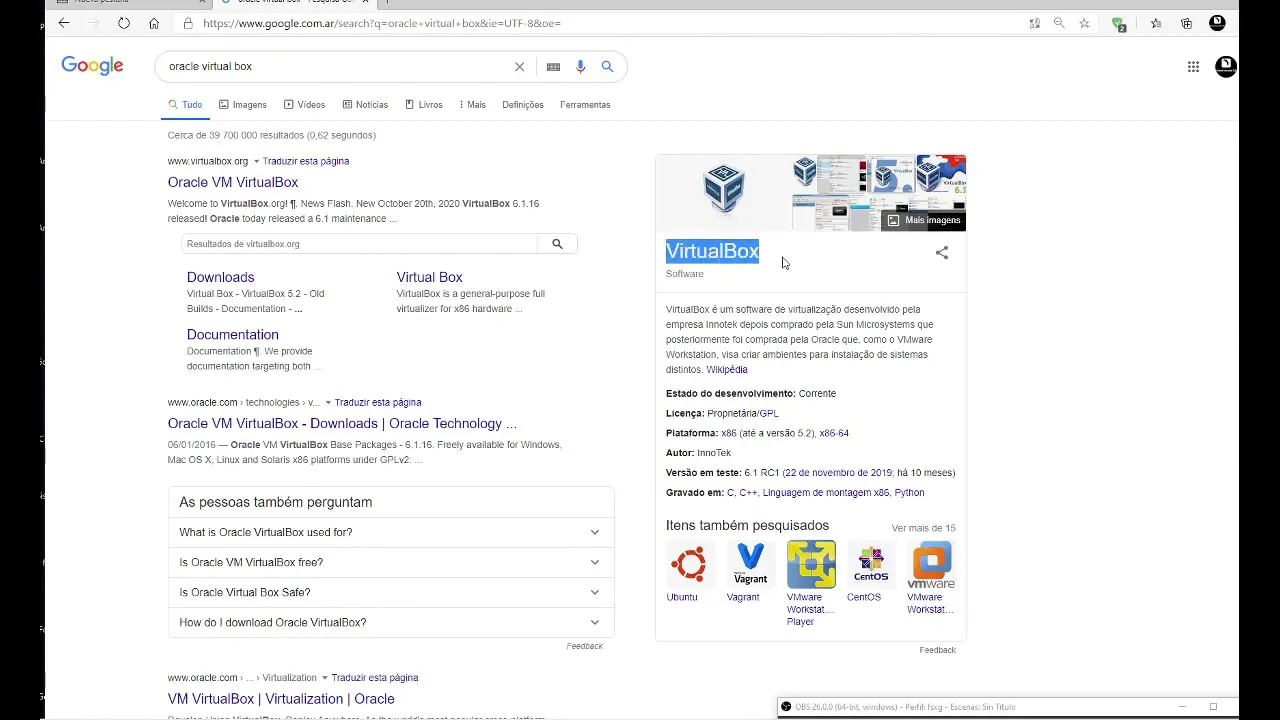Screen dimensions: 1280x720
Task: Share the VirtualBox knowledge panel
Action: [x=942, y=253]
